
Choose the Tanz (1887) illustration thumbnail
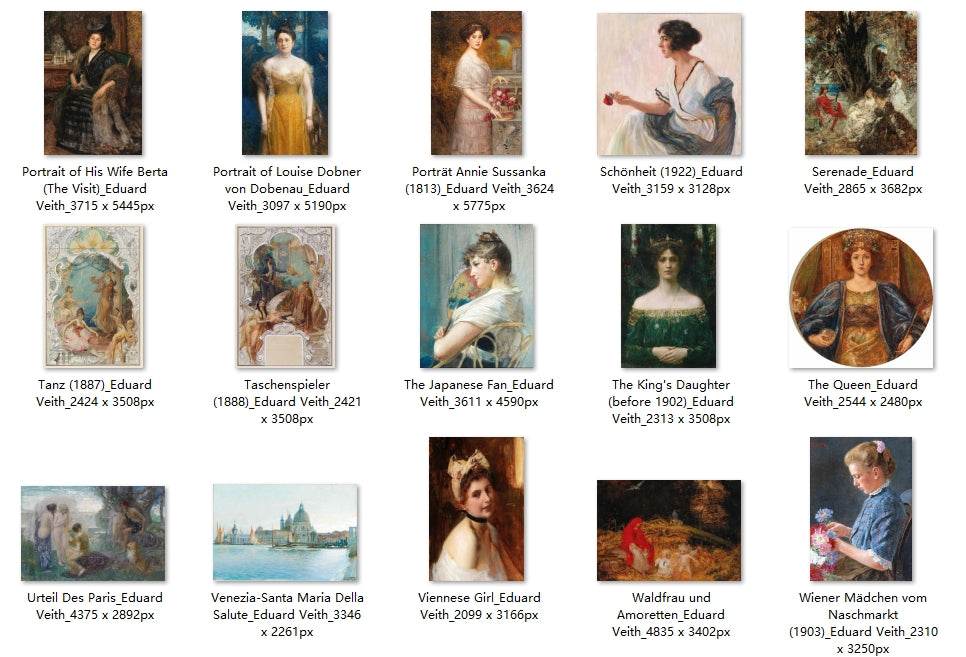94,296
